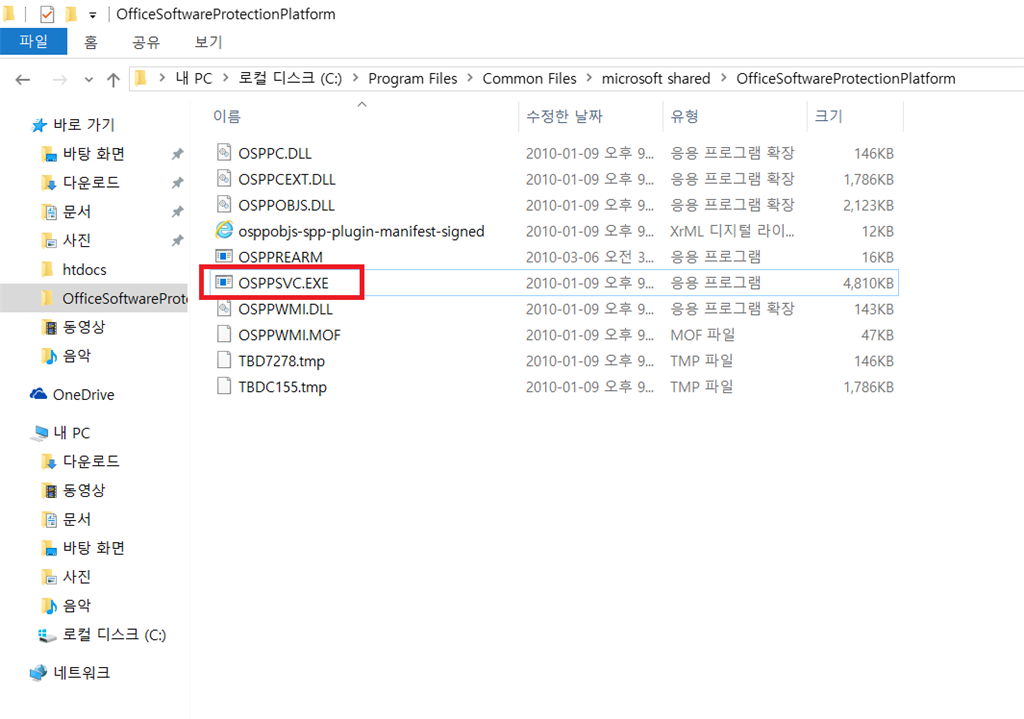Select OfficeSoftwareProt folder in sidebar
This screenshot has width=1024, height=719.
coord(124,298)
